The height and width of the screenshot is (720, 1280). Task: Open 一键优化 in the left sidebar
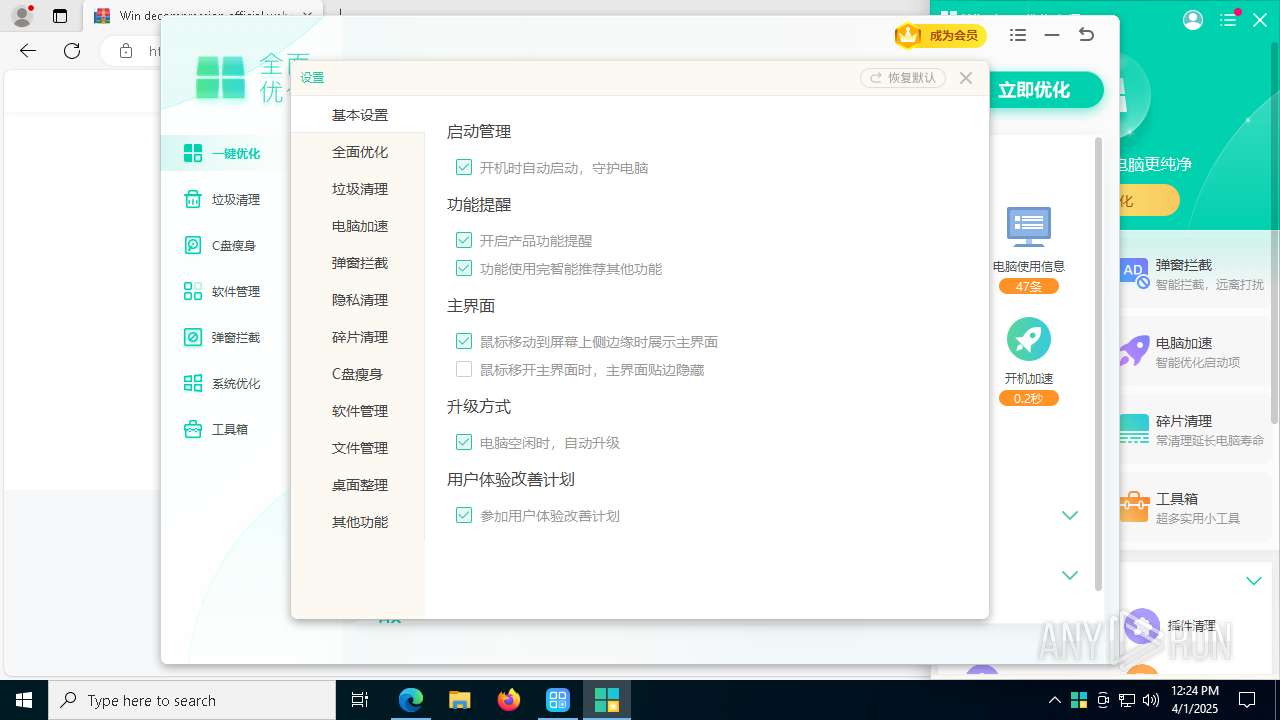(x=222, y=153)
